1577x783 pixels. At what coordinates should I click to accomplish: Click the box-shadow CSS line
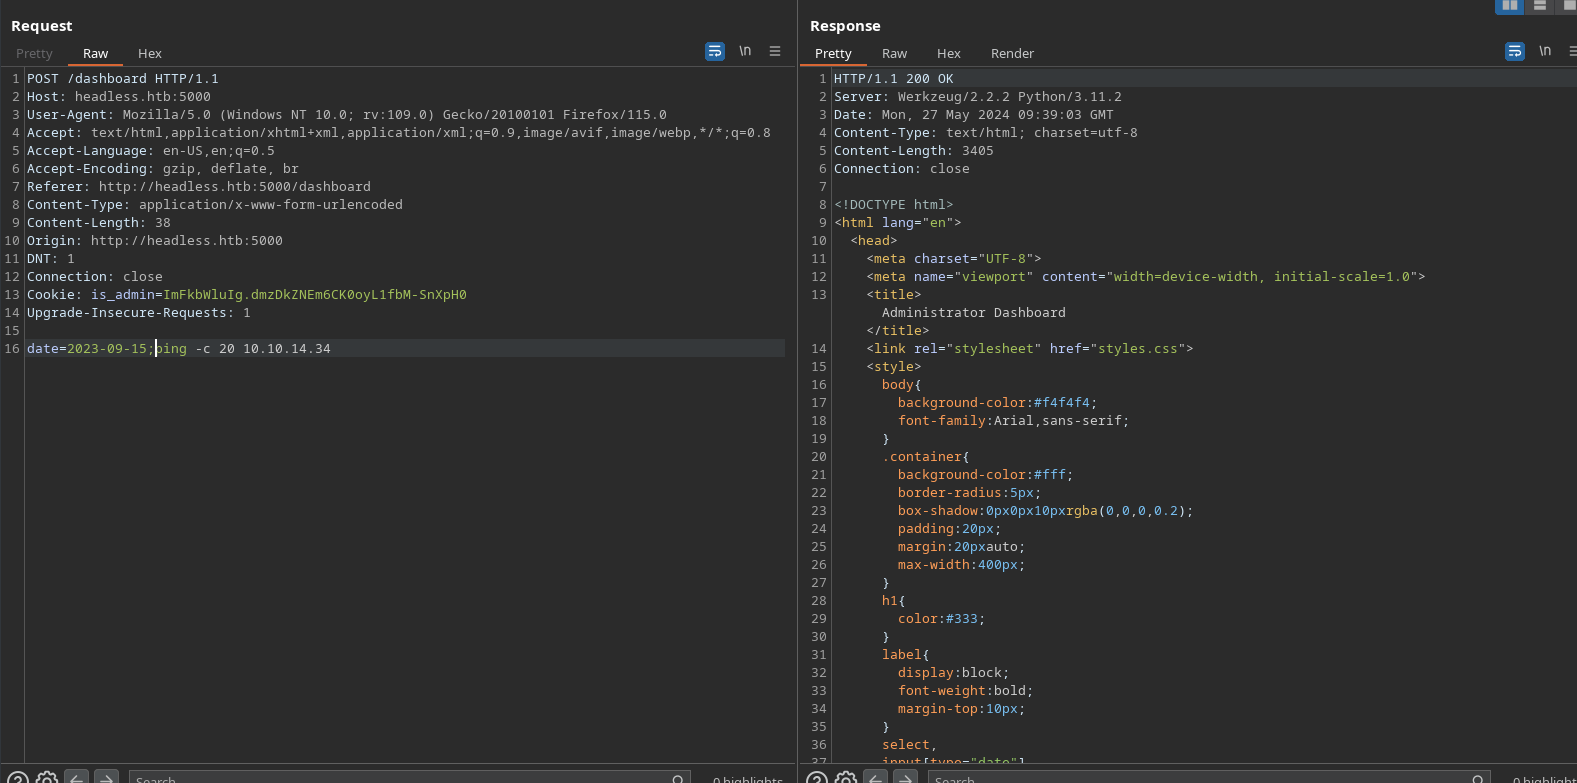click(1046, 511)
